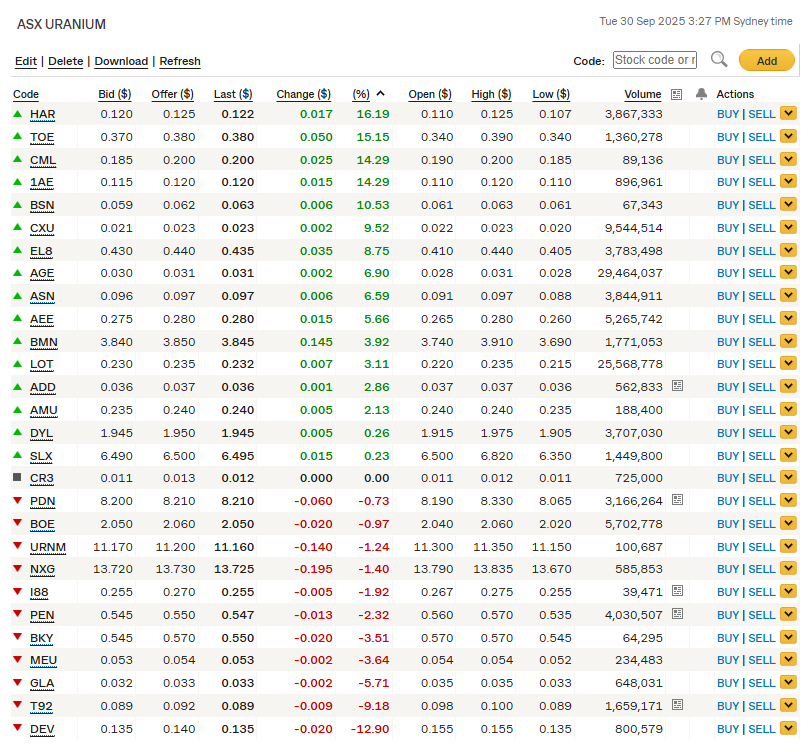Viewport: 812px width, 752px height.
Task: Expand actions dropdown for BOE
Action: [788, 523]
